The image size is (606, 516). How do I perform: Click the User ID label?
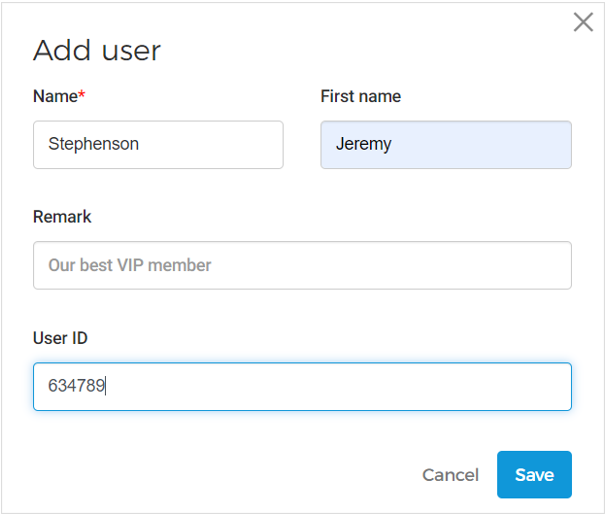pos(60,338)
